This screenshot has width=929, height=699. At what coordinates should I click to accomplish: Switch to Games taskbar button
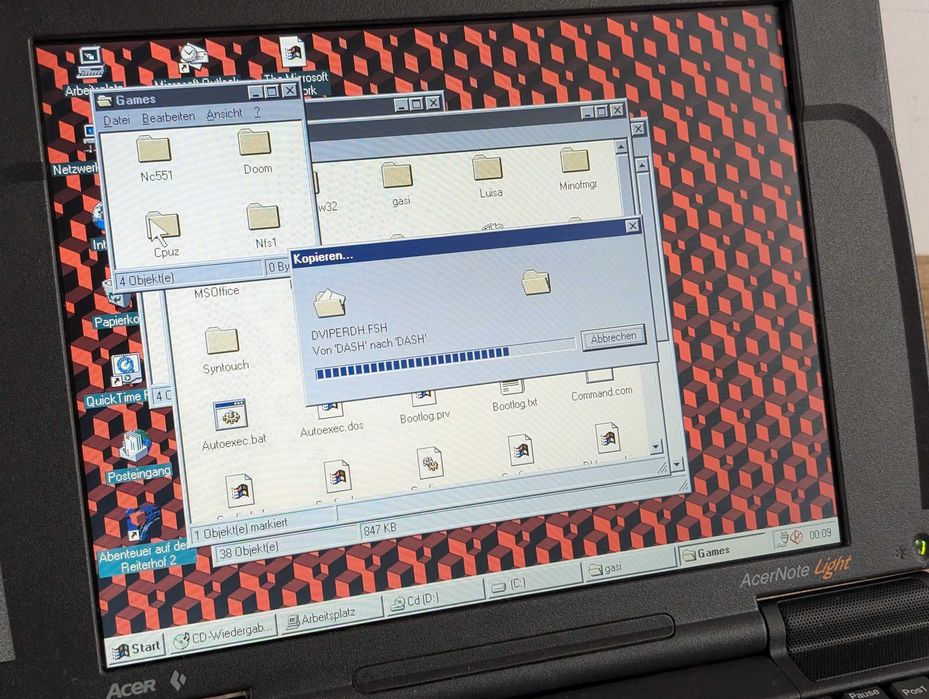click(723, 553)
